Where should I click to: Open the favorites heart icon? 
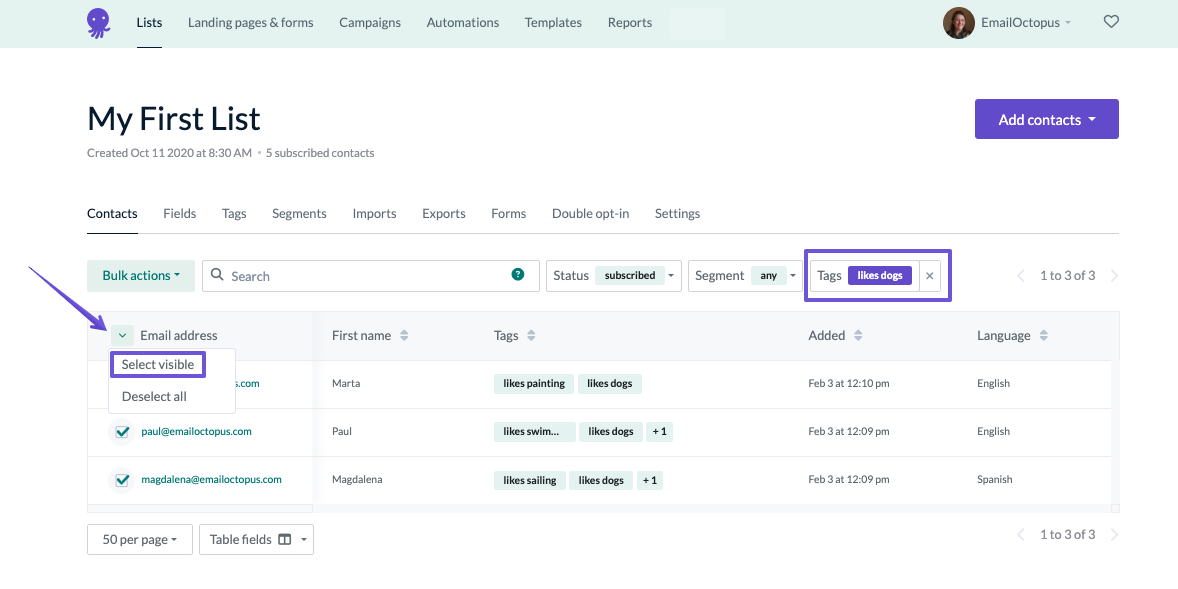[1111, 21]
